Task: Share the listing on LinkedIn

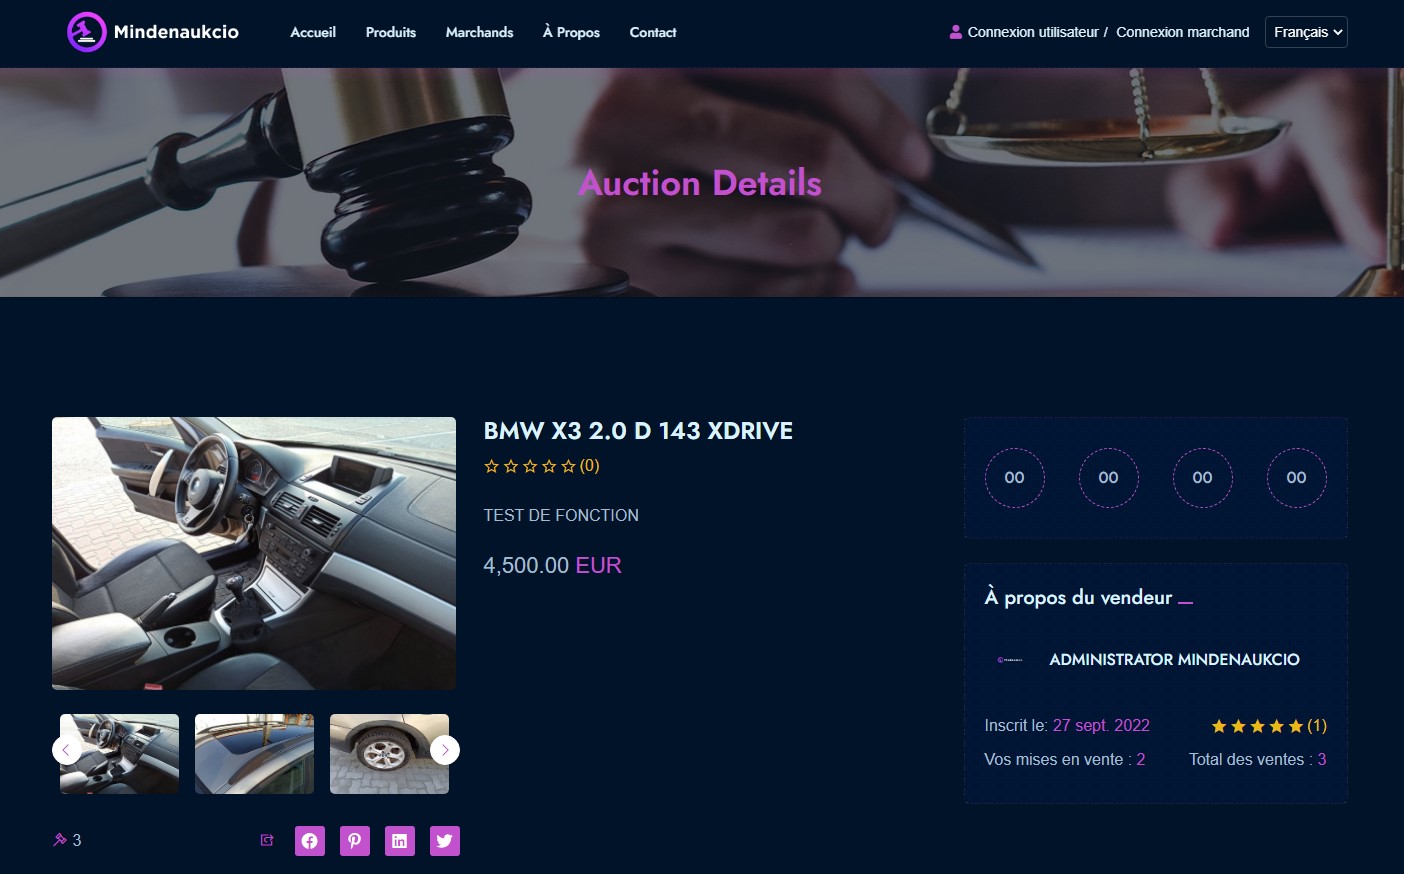Action: 400,841
